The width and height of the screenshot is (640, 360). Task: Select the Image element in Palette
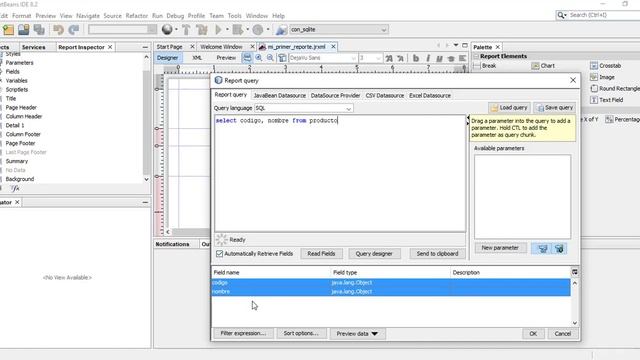[x=602, y=77]
